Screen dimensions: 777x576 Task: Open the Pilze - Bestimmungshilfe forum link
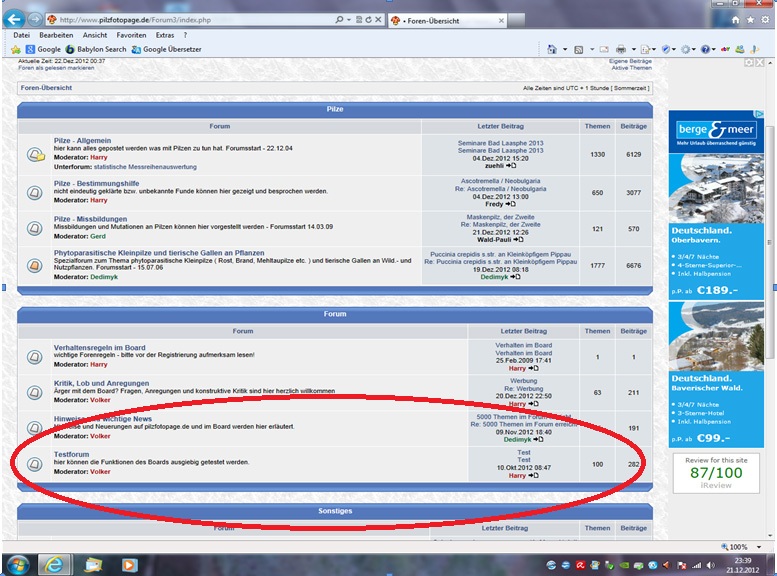[x=99, y=184]
